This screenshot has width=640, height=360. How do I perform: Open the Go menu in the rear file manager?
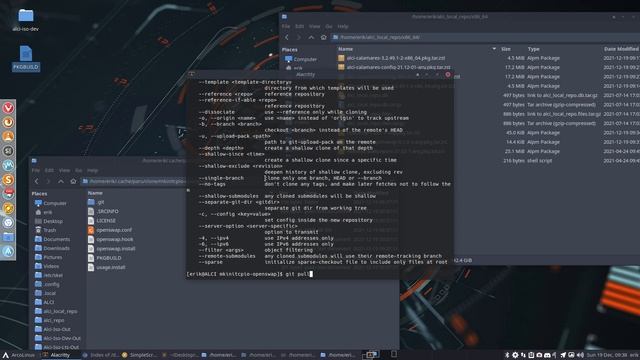click(329, 26)
